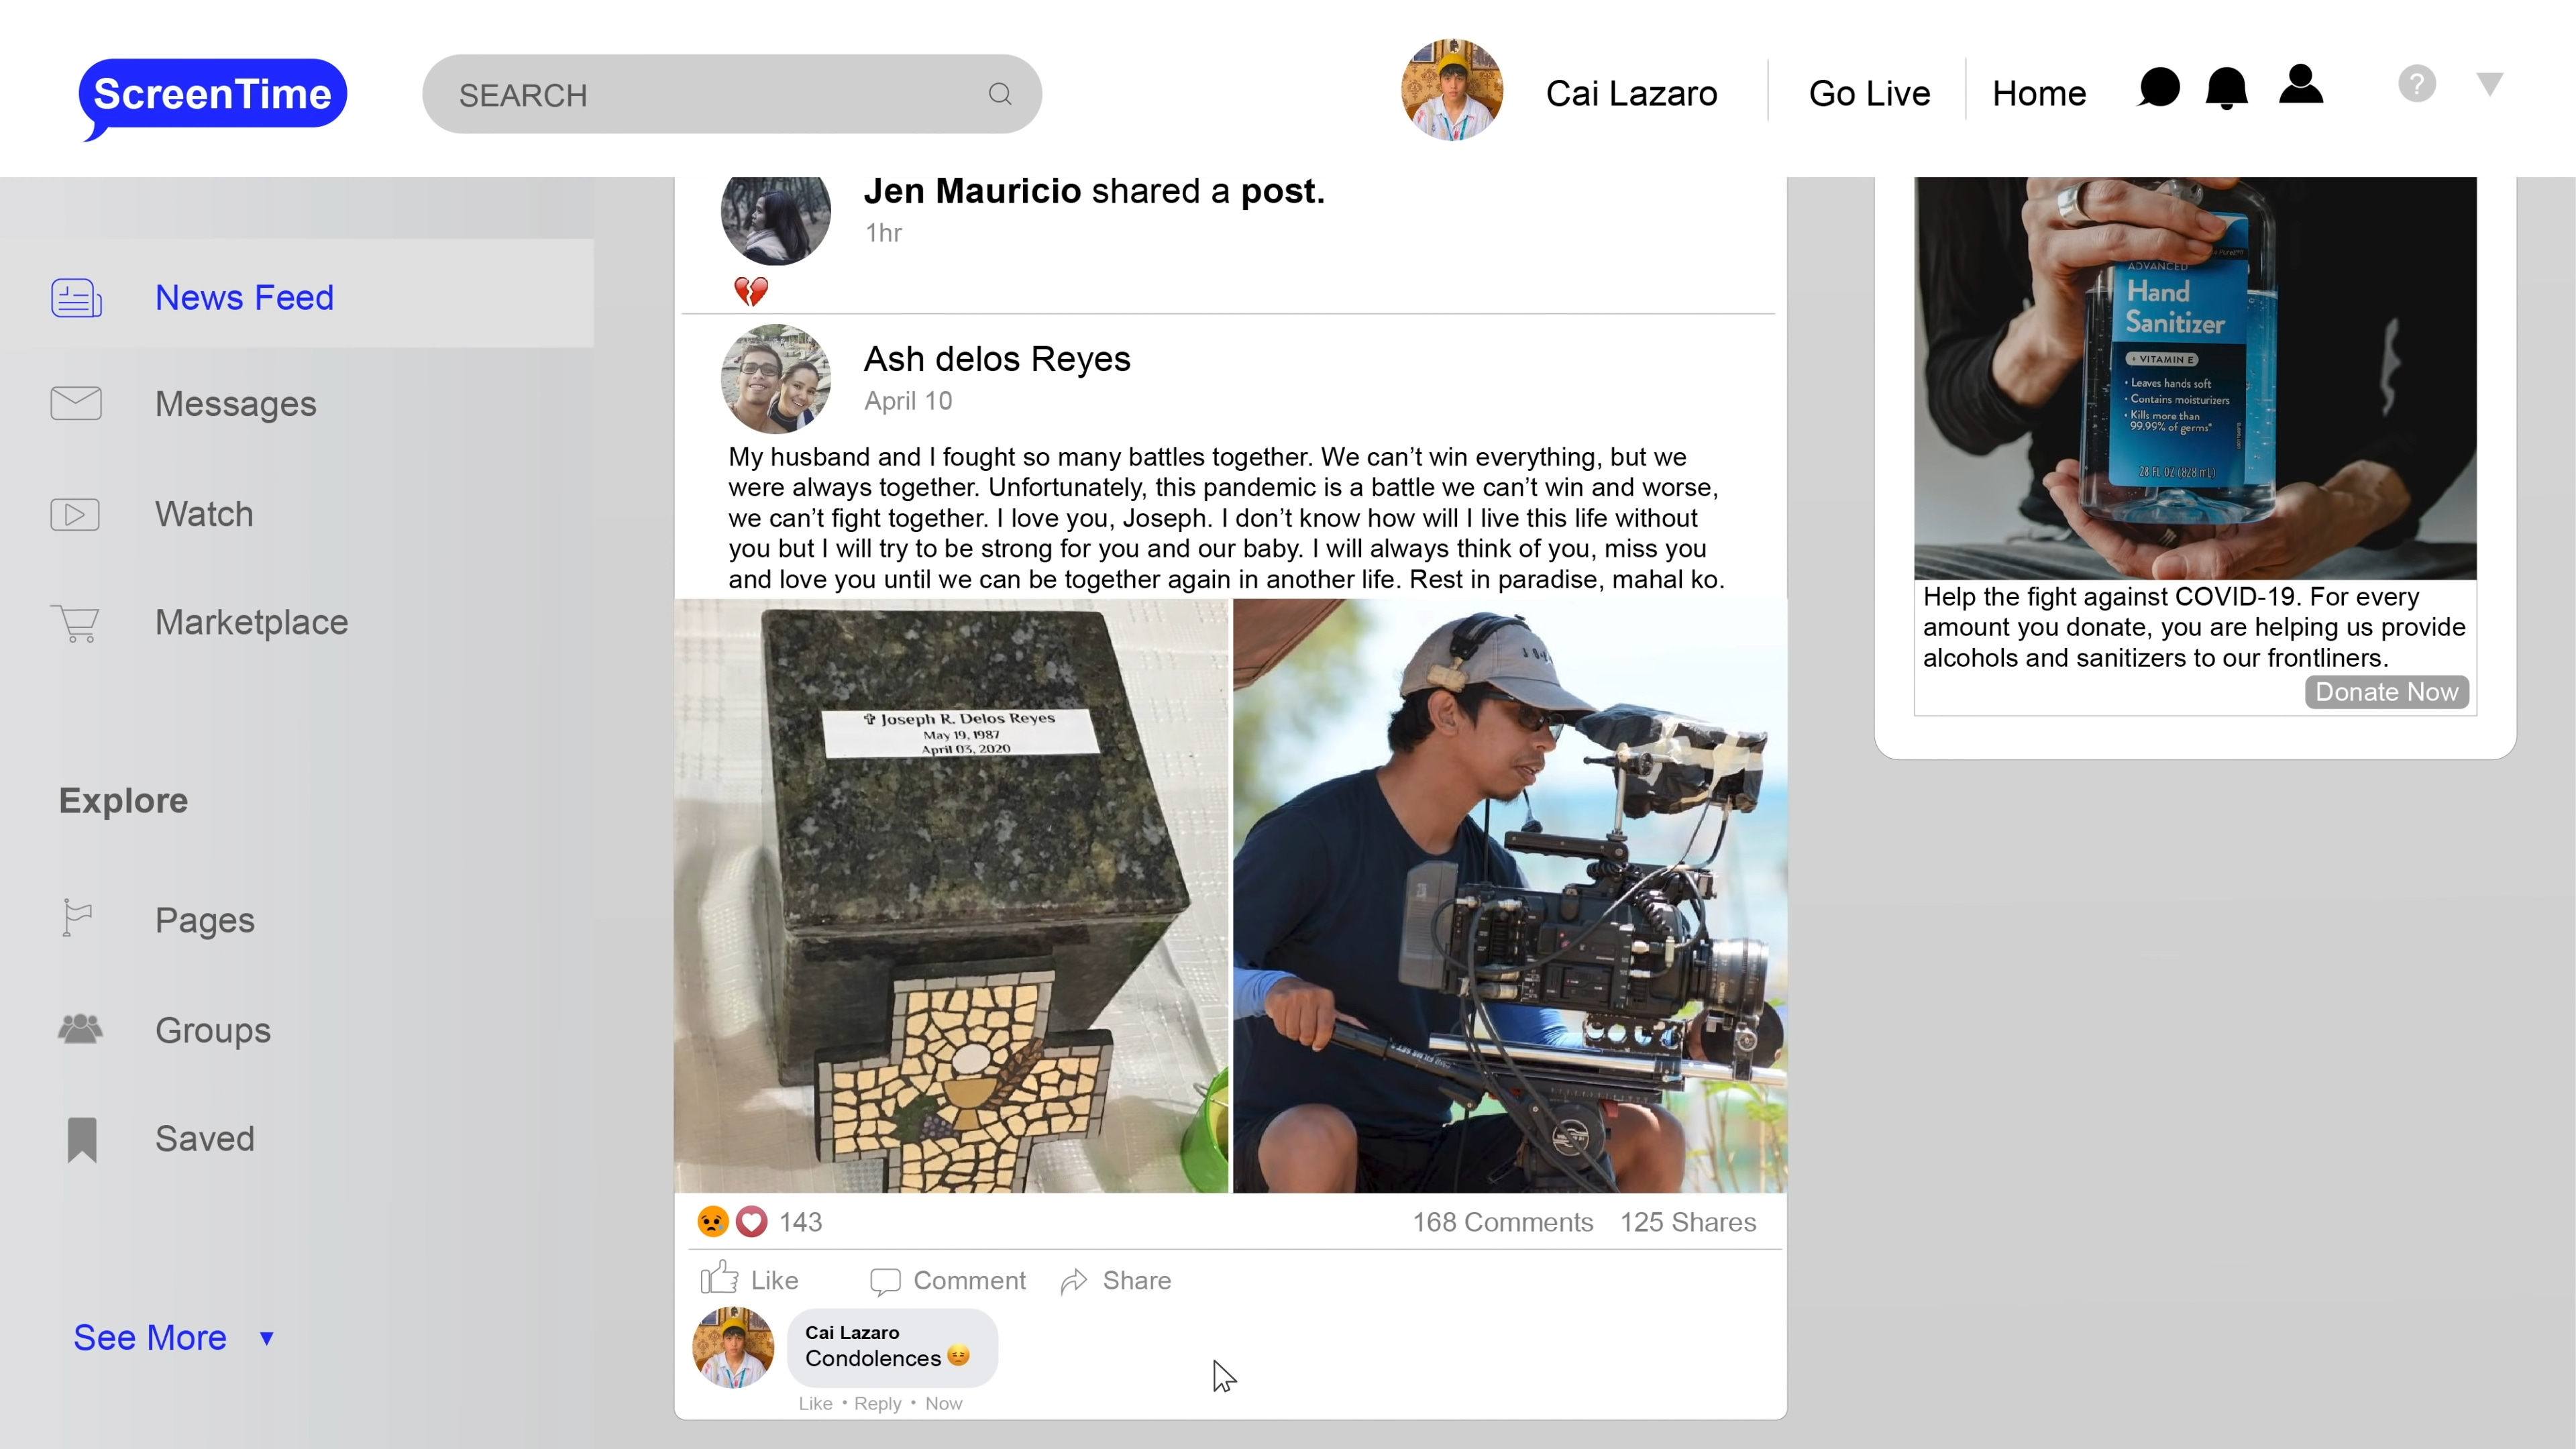Click the Saved bookmark icon

(82, 1139)
